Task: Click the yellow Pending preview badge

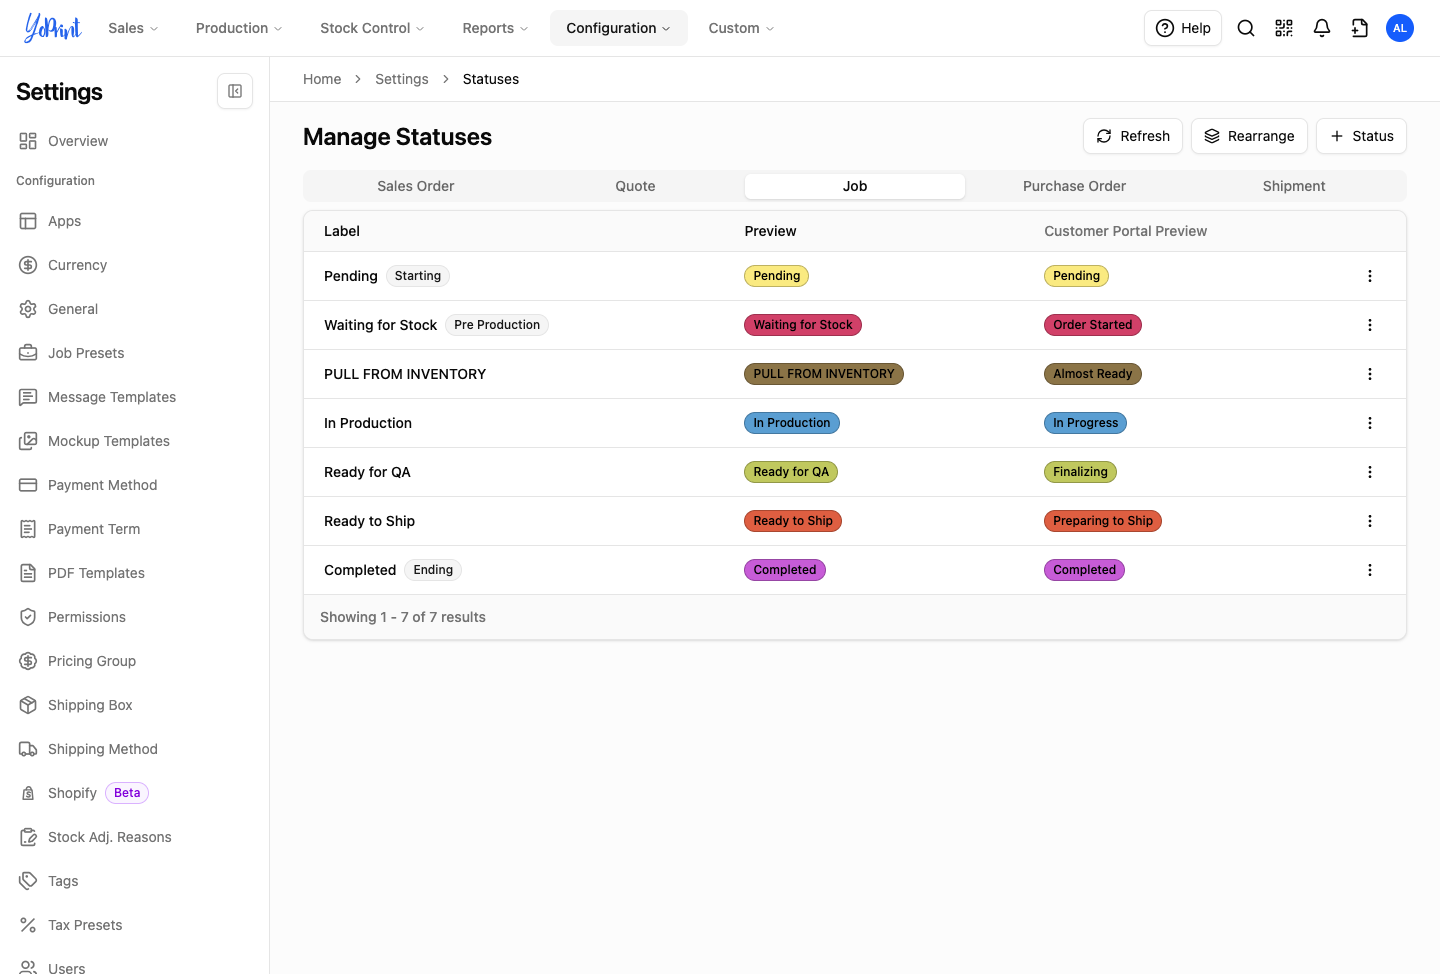Action: coord(777,276)
